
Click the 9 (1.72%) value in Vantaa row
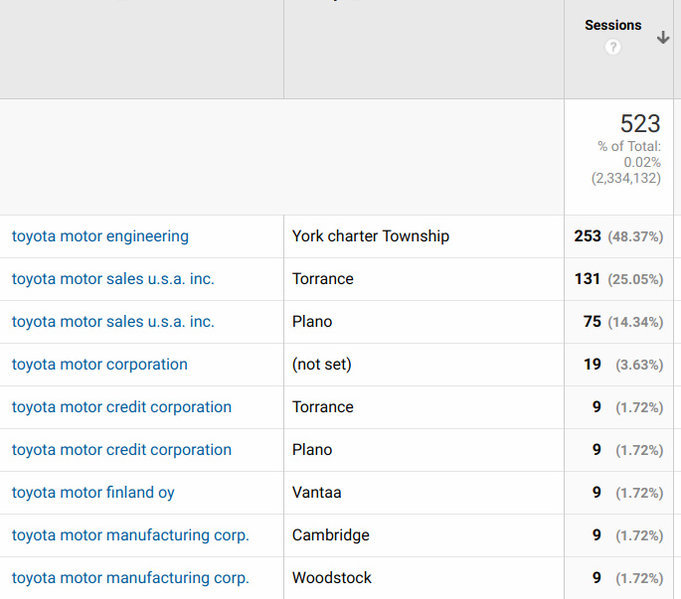pyautogui.click(x=628, y=493)
